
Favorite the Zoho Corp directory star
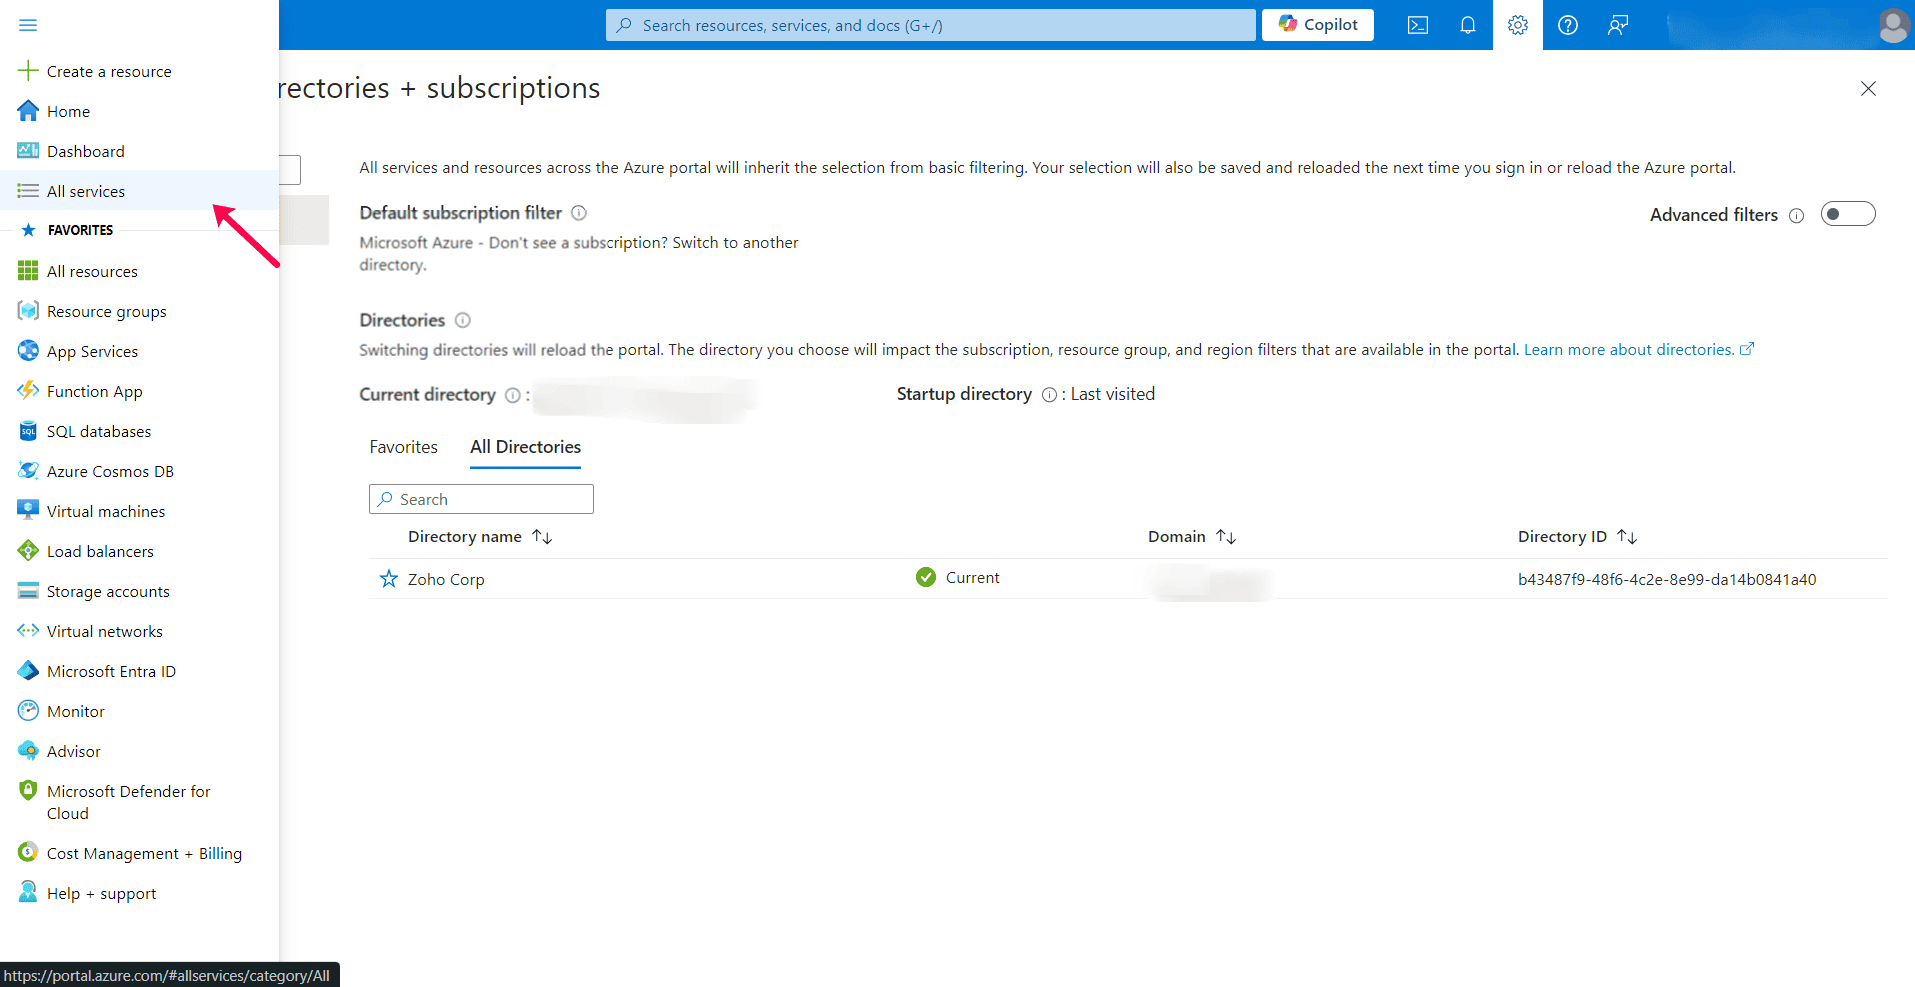pos(389,579)
